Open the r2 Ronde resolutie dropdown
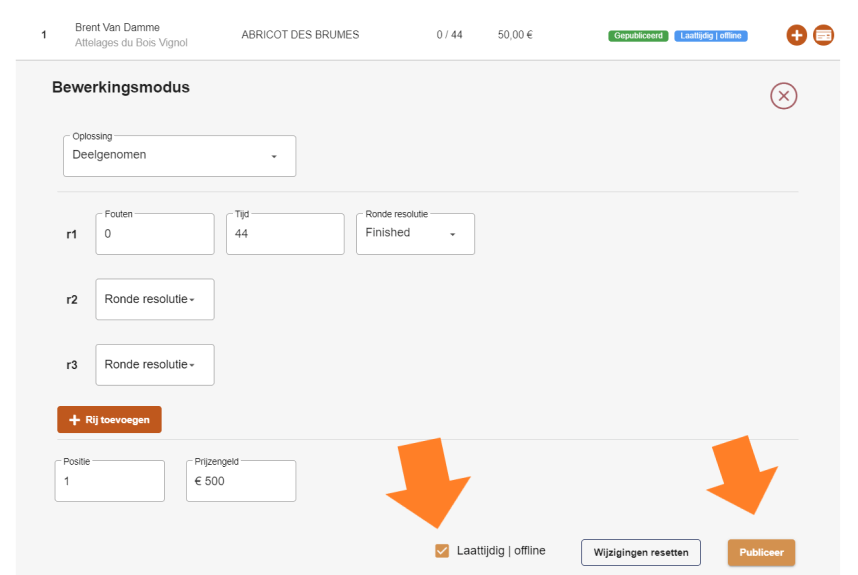Screen dimensions: 858x575 pyautogui.click(x=155, y=299)
